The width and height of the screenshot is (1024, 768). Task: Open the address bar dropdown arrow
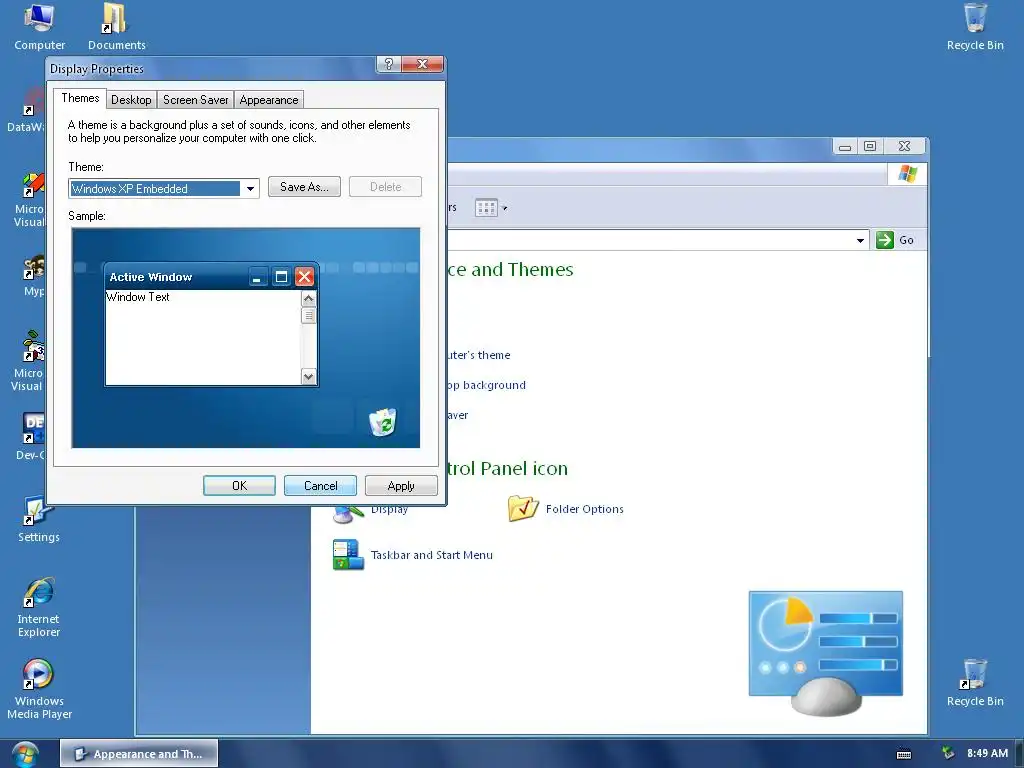coord(860,240)
